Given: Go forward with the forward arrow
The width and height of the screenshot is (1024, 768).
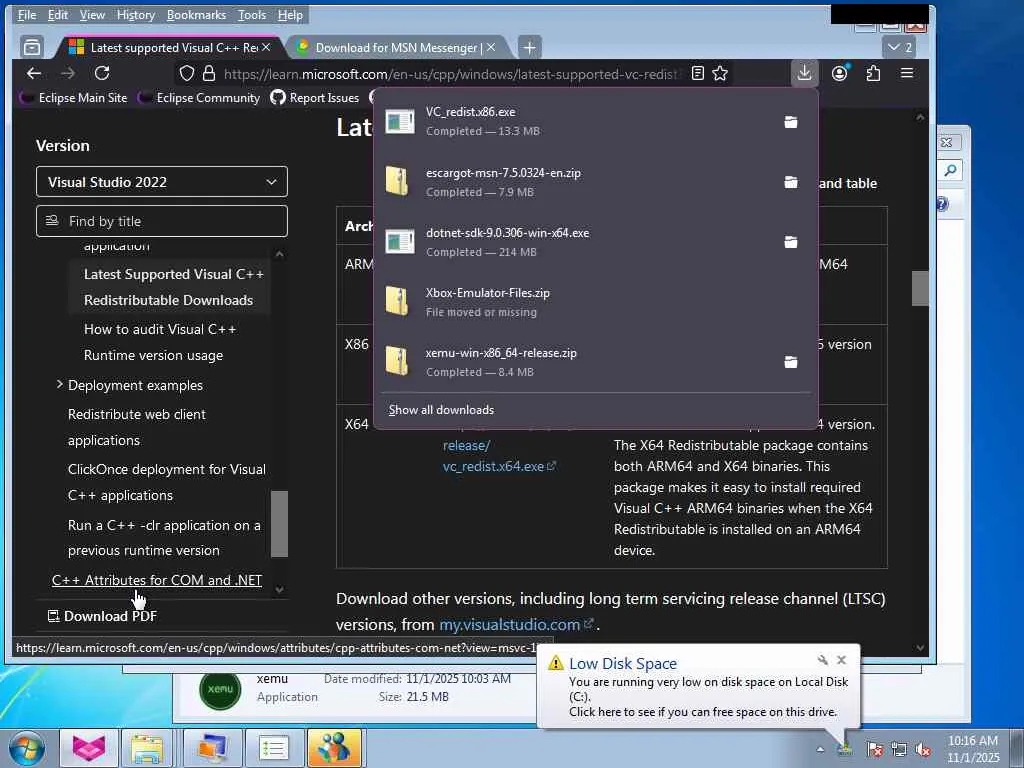Looking at the screenshot, I should [68, 73].
